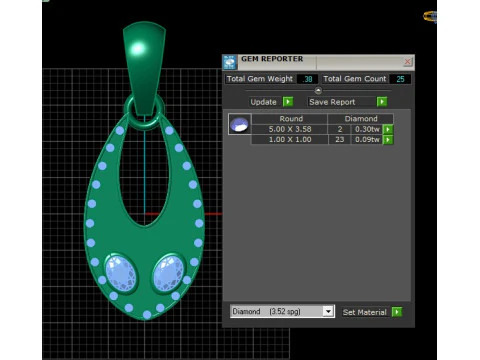Select the right large oval gem on pendant

pyautogui.click(x=168, y=273)
